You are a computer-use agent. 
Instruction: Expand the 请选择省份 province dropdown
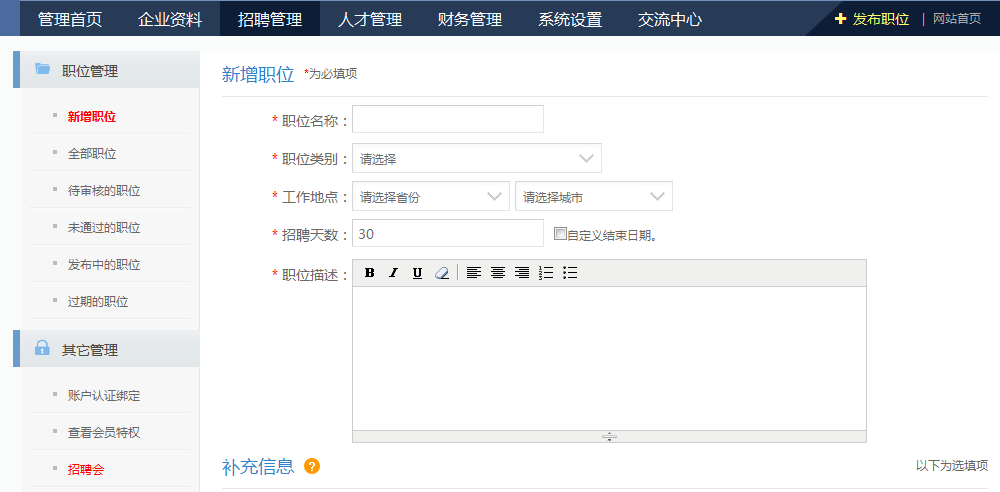coord(431,197)
